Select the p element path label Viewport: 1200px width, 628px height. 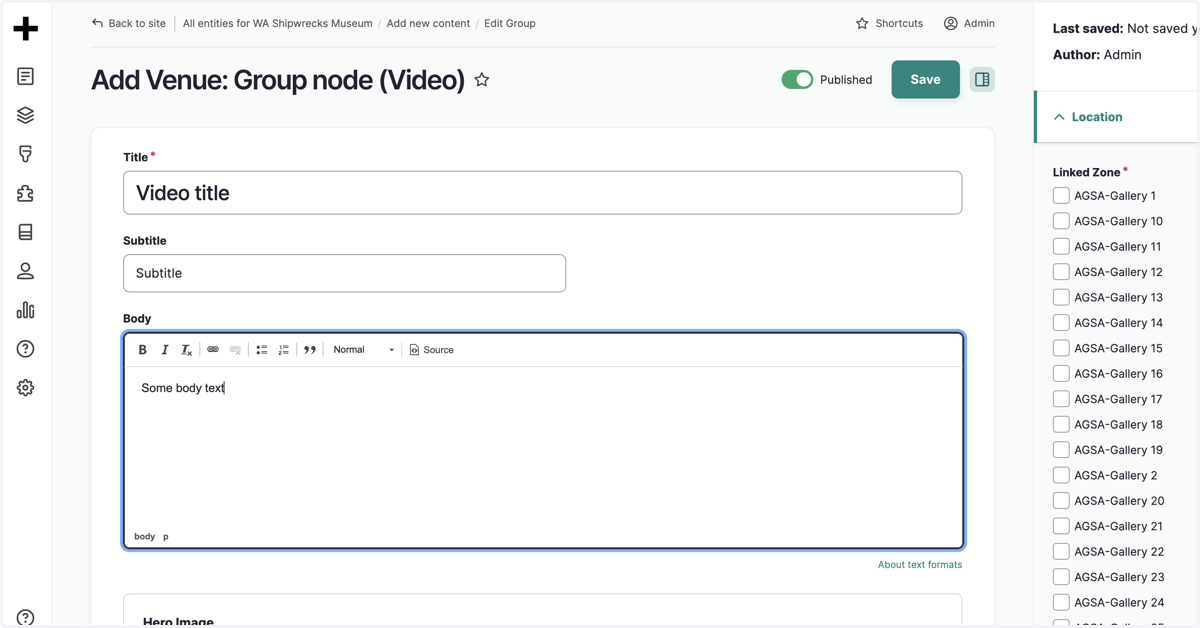[x=166, y=537]
